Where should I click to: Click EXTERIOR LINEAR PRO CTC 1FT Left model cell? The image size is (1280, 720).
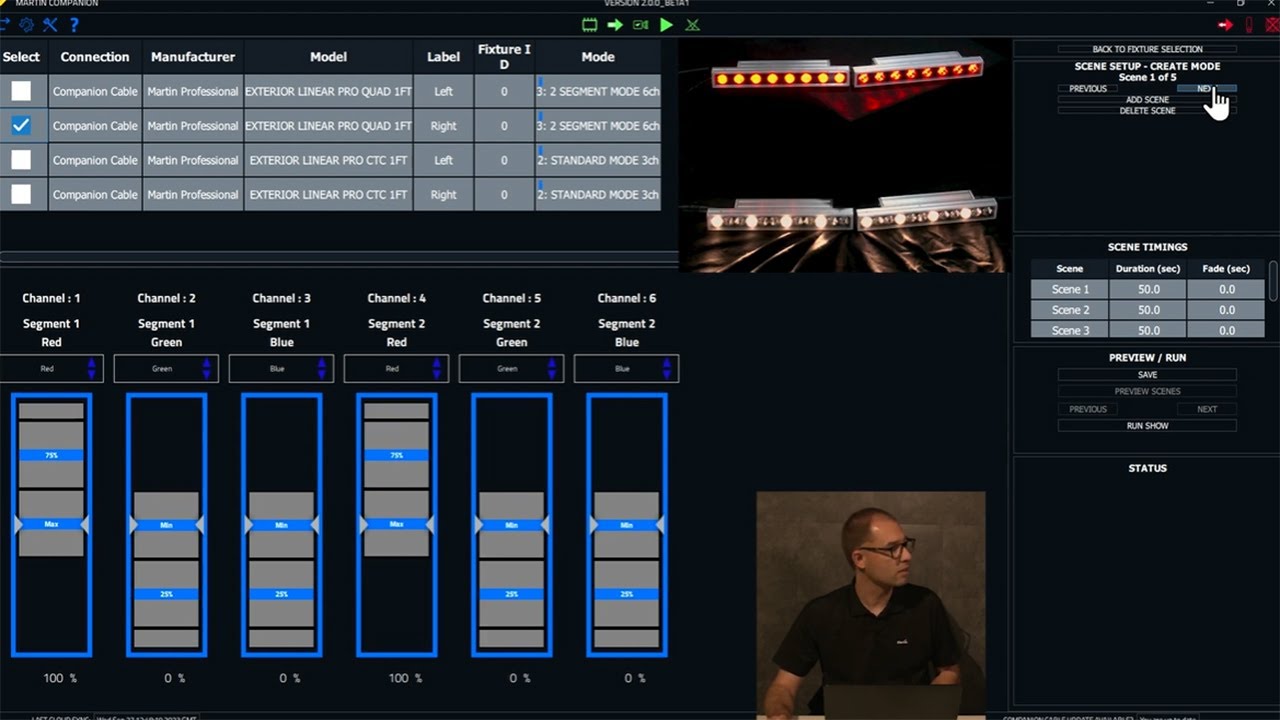click(x=328, y=160)
